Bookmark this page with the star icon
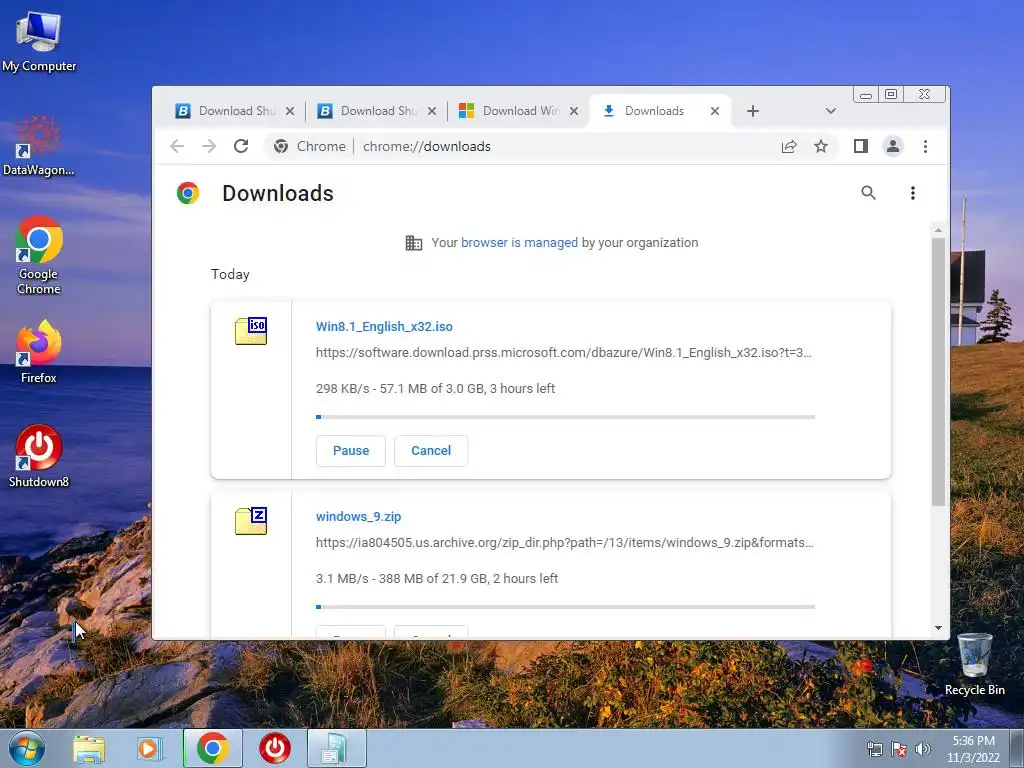This screenshot has height=768, width=1024. [821, 146]
